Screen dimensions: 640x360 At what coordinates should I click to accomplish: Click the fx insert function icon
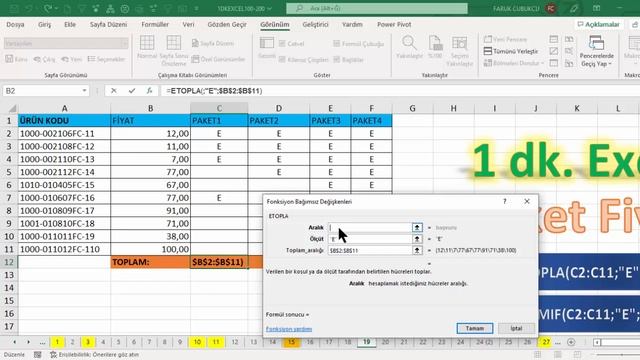[149, 91]
